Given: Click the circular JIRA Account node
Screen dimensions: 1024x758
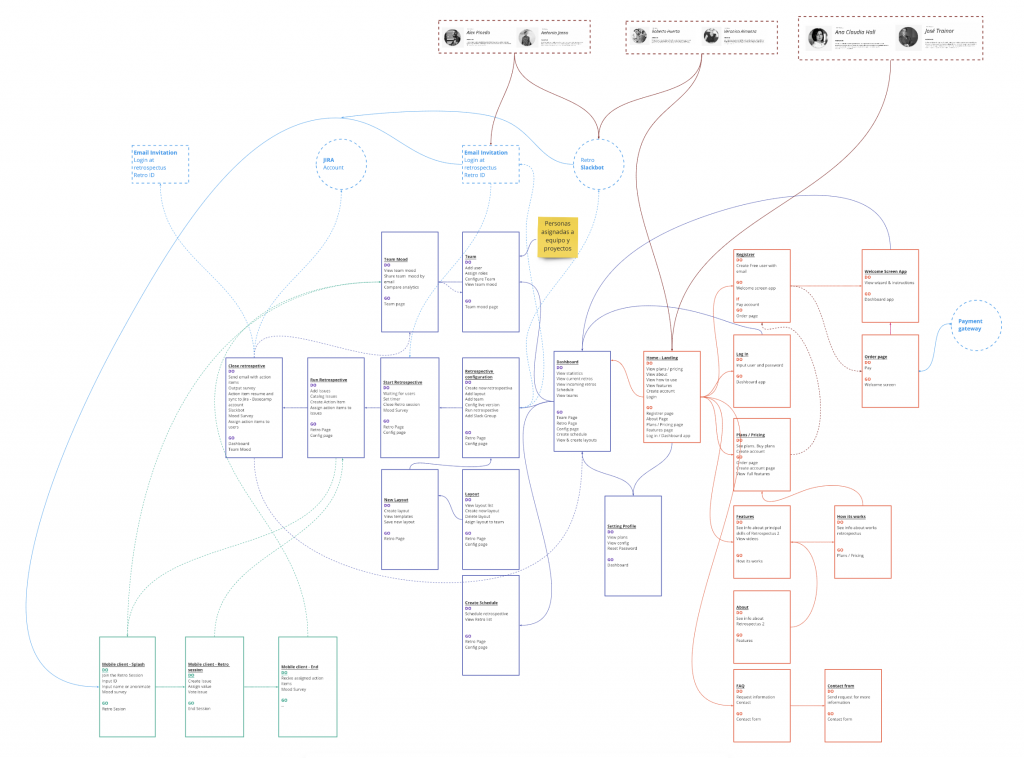Looking at the screenshot, I should click(340, 164).
